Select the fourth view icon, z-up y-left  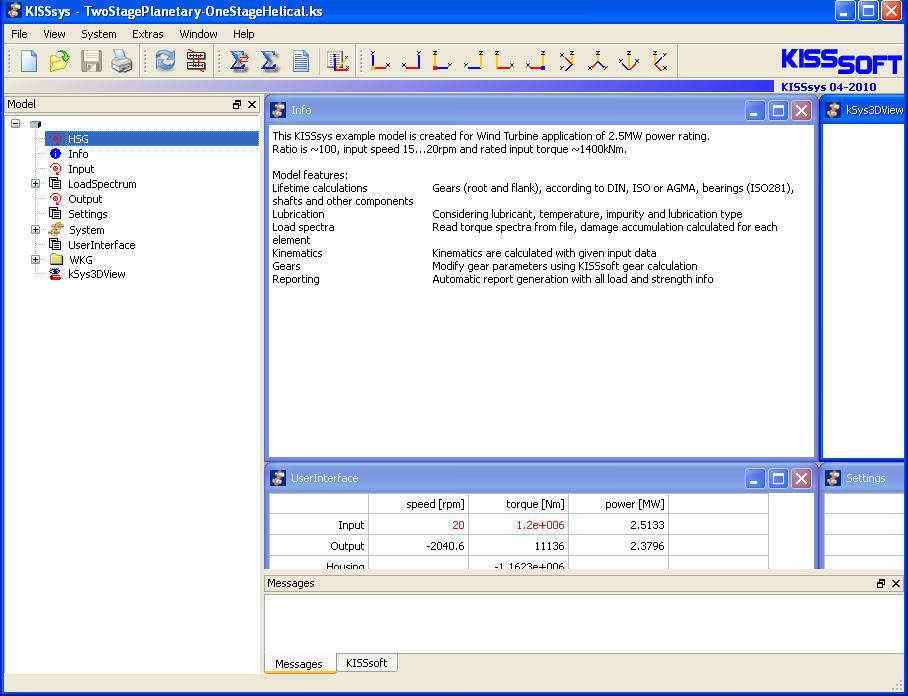pos(474,61)
